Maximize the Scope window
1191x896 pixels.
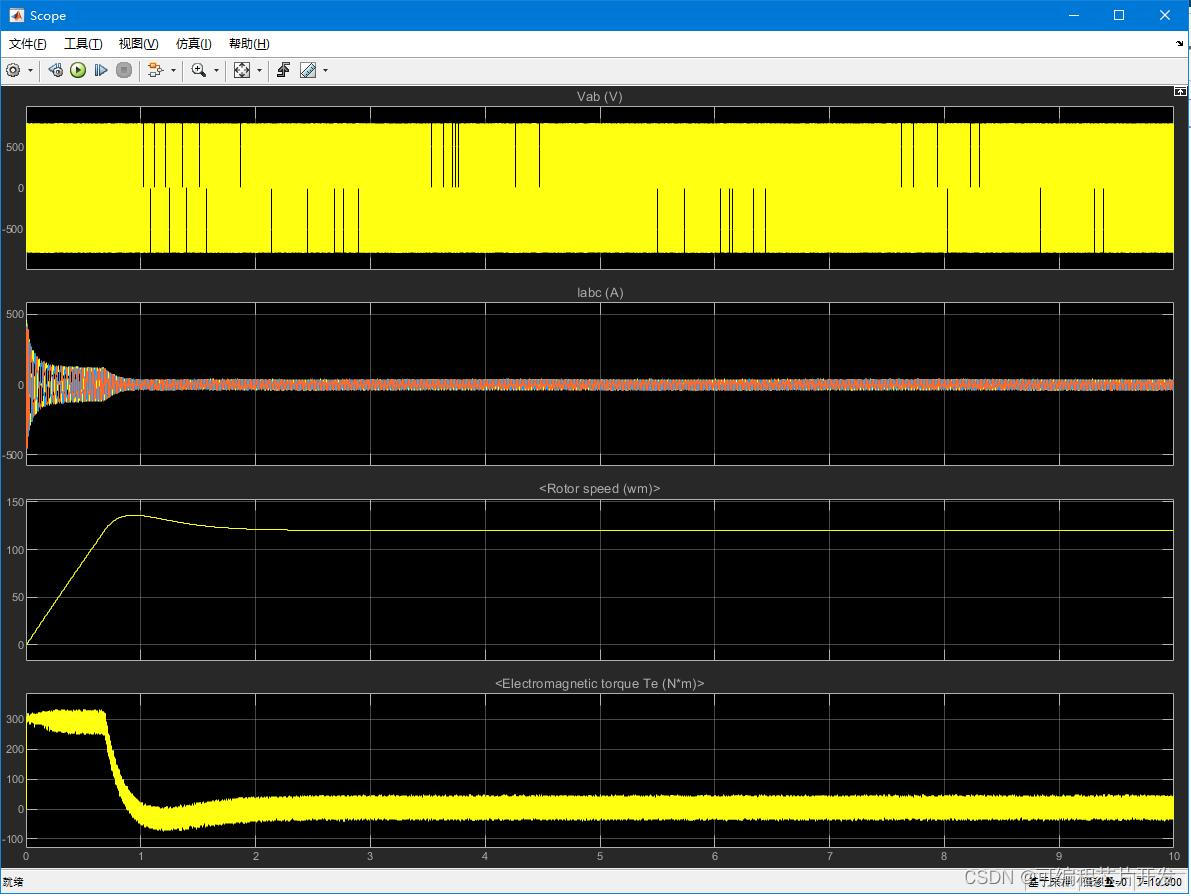pos(1119,15)
